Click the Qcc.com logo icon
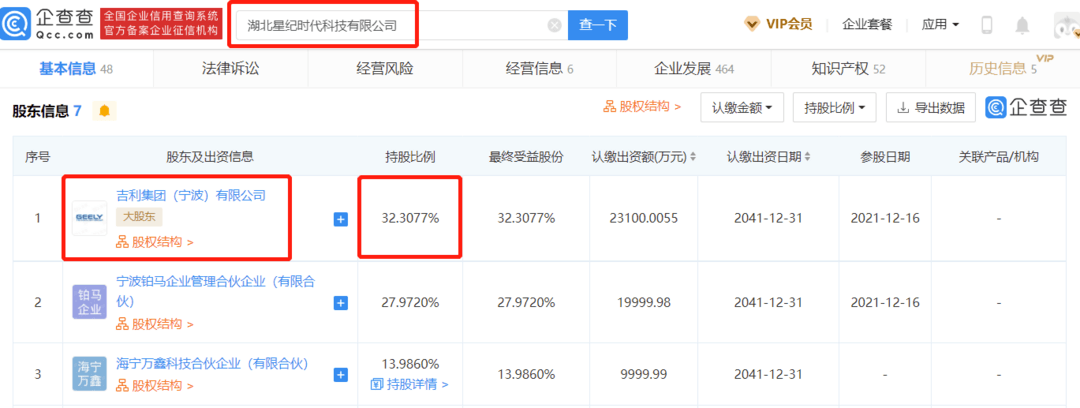Screen dimensions: 1080x408 (15, 23)
